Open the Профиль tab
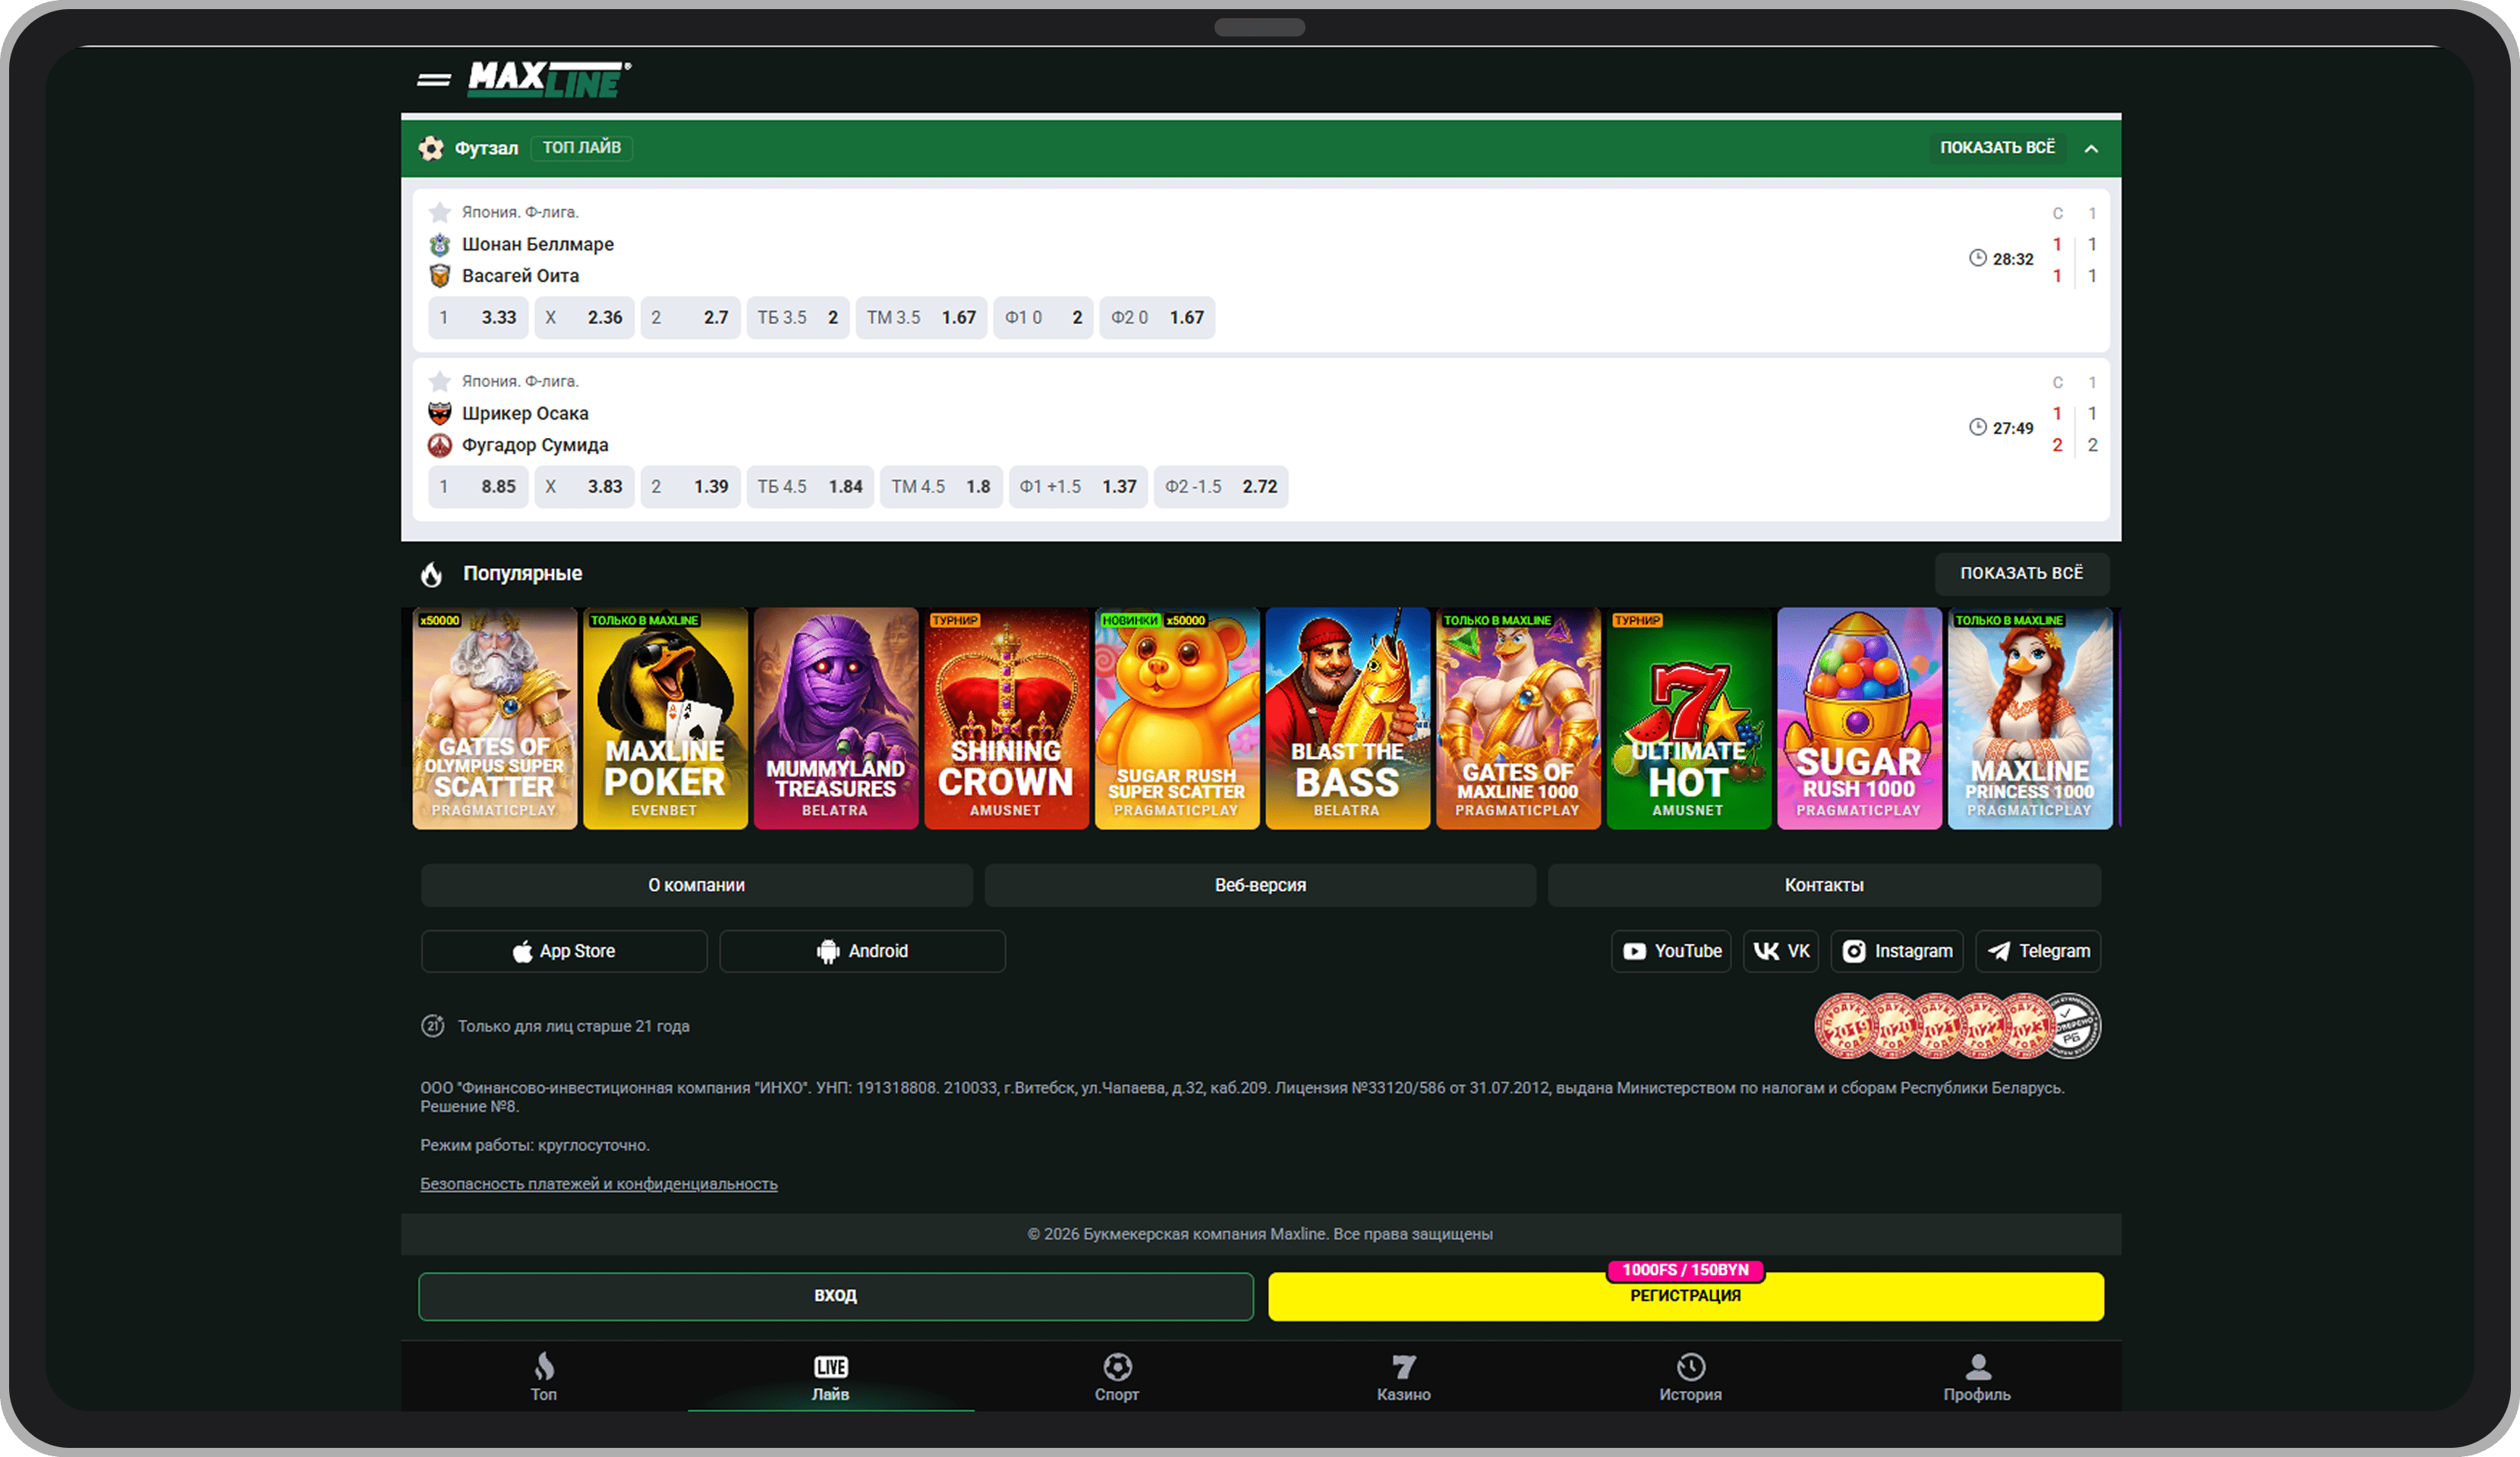 1978,1377
